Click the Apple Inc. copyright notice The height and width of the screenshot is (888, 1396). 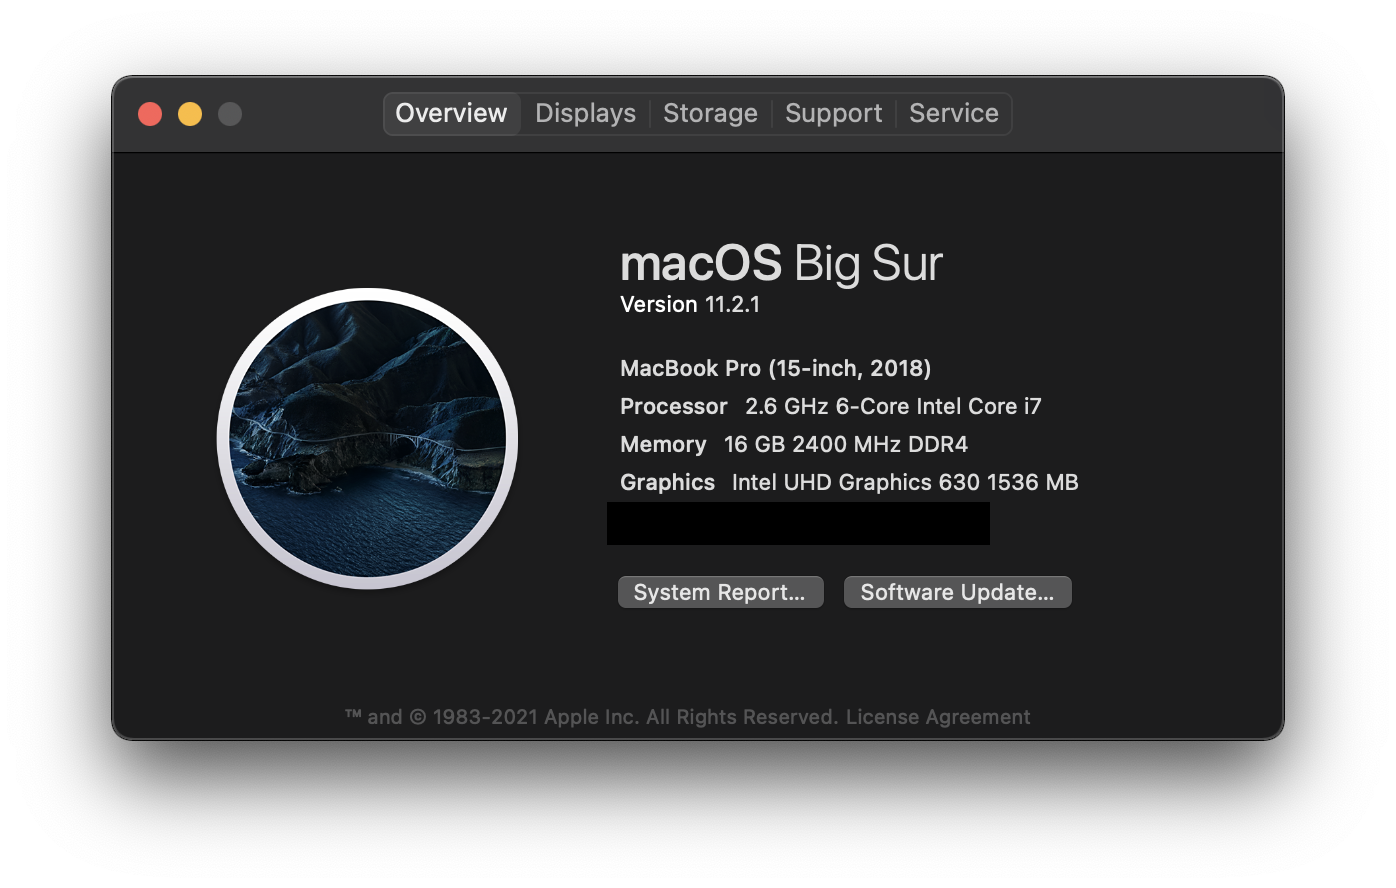point(591,717)
